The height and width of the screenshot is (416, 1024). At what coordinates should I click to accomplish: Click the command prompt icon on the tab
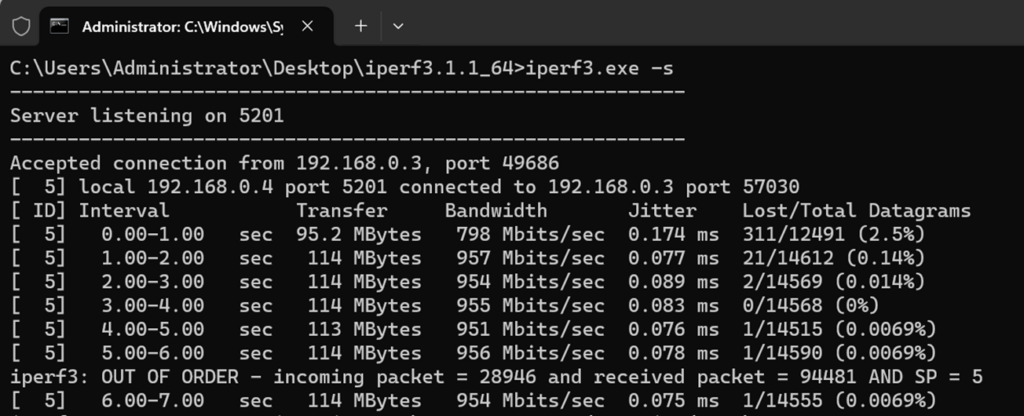click(60, 26)
